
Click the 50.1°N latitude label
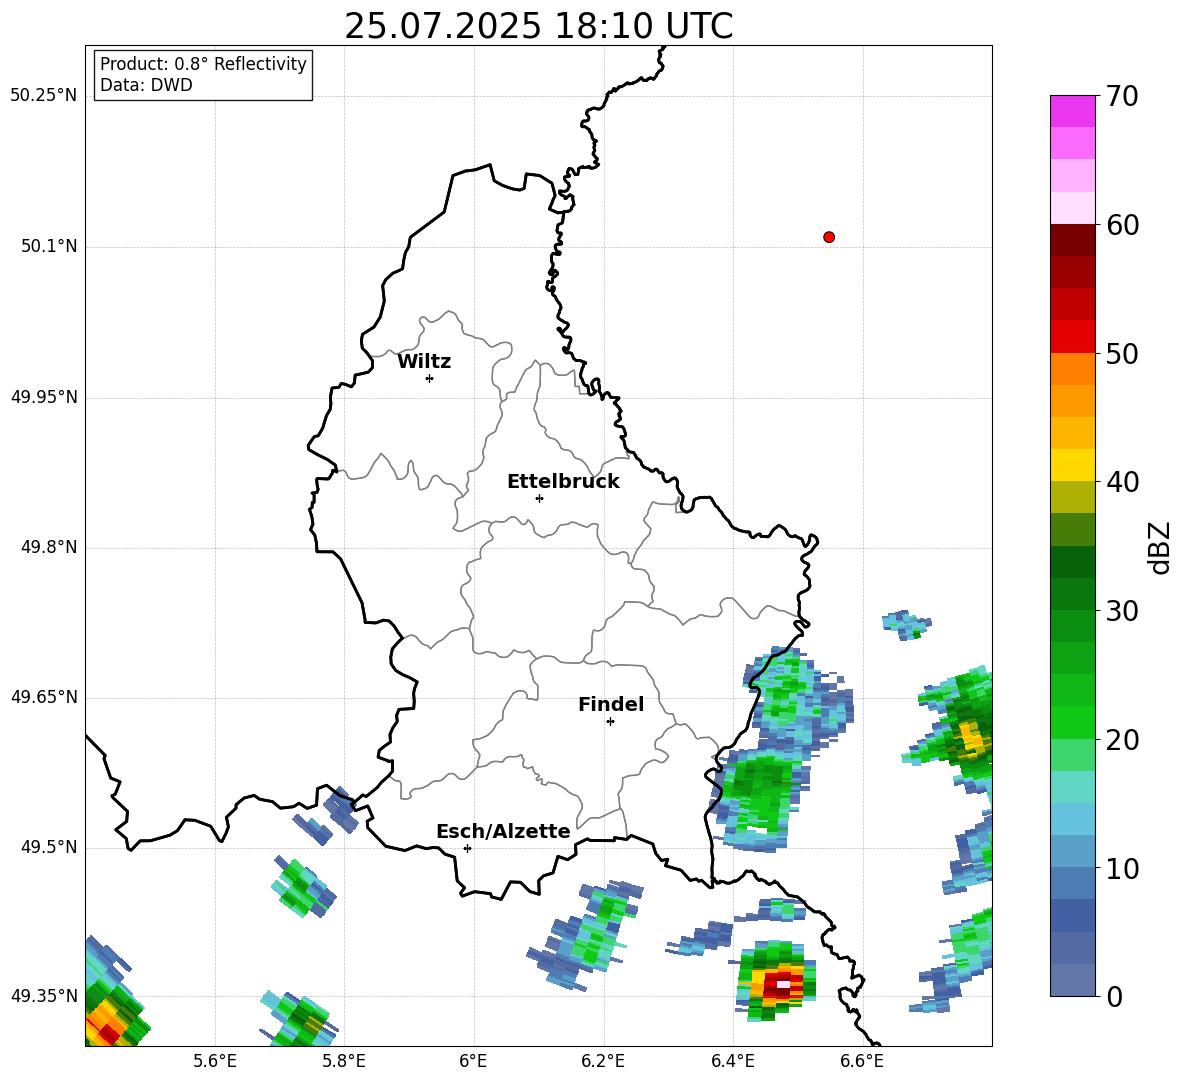click(x=49, y=246)
